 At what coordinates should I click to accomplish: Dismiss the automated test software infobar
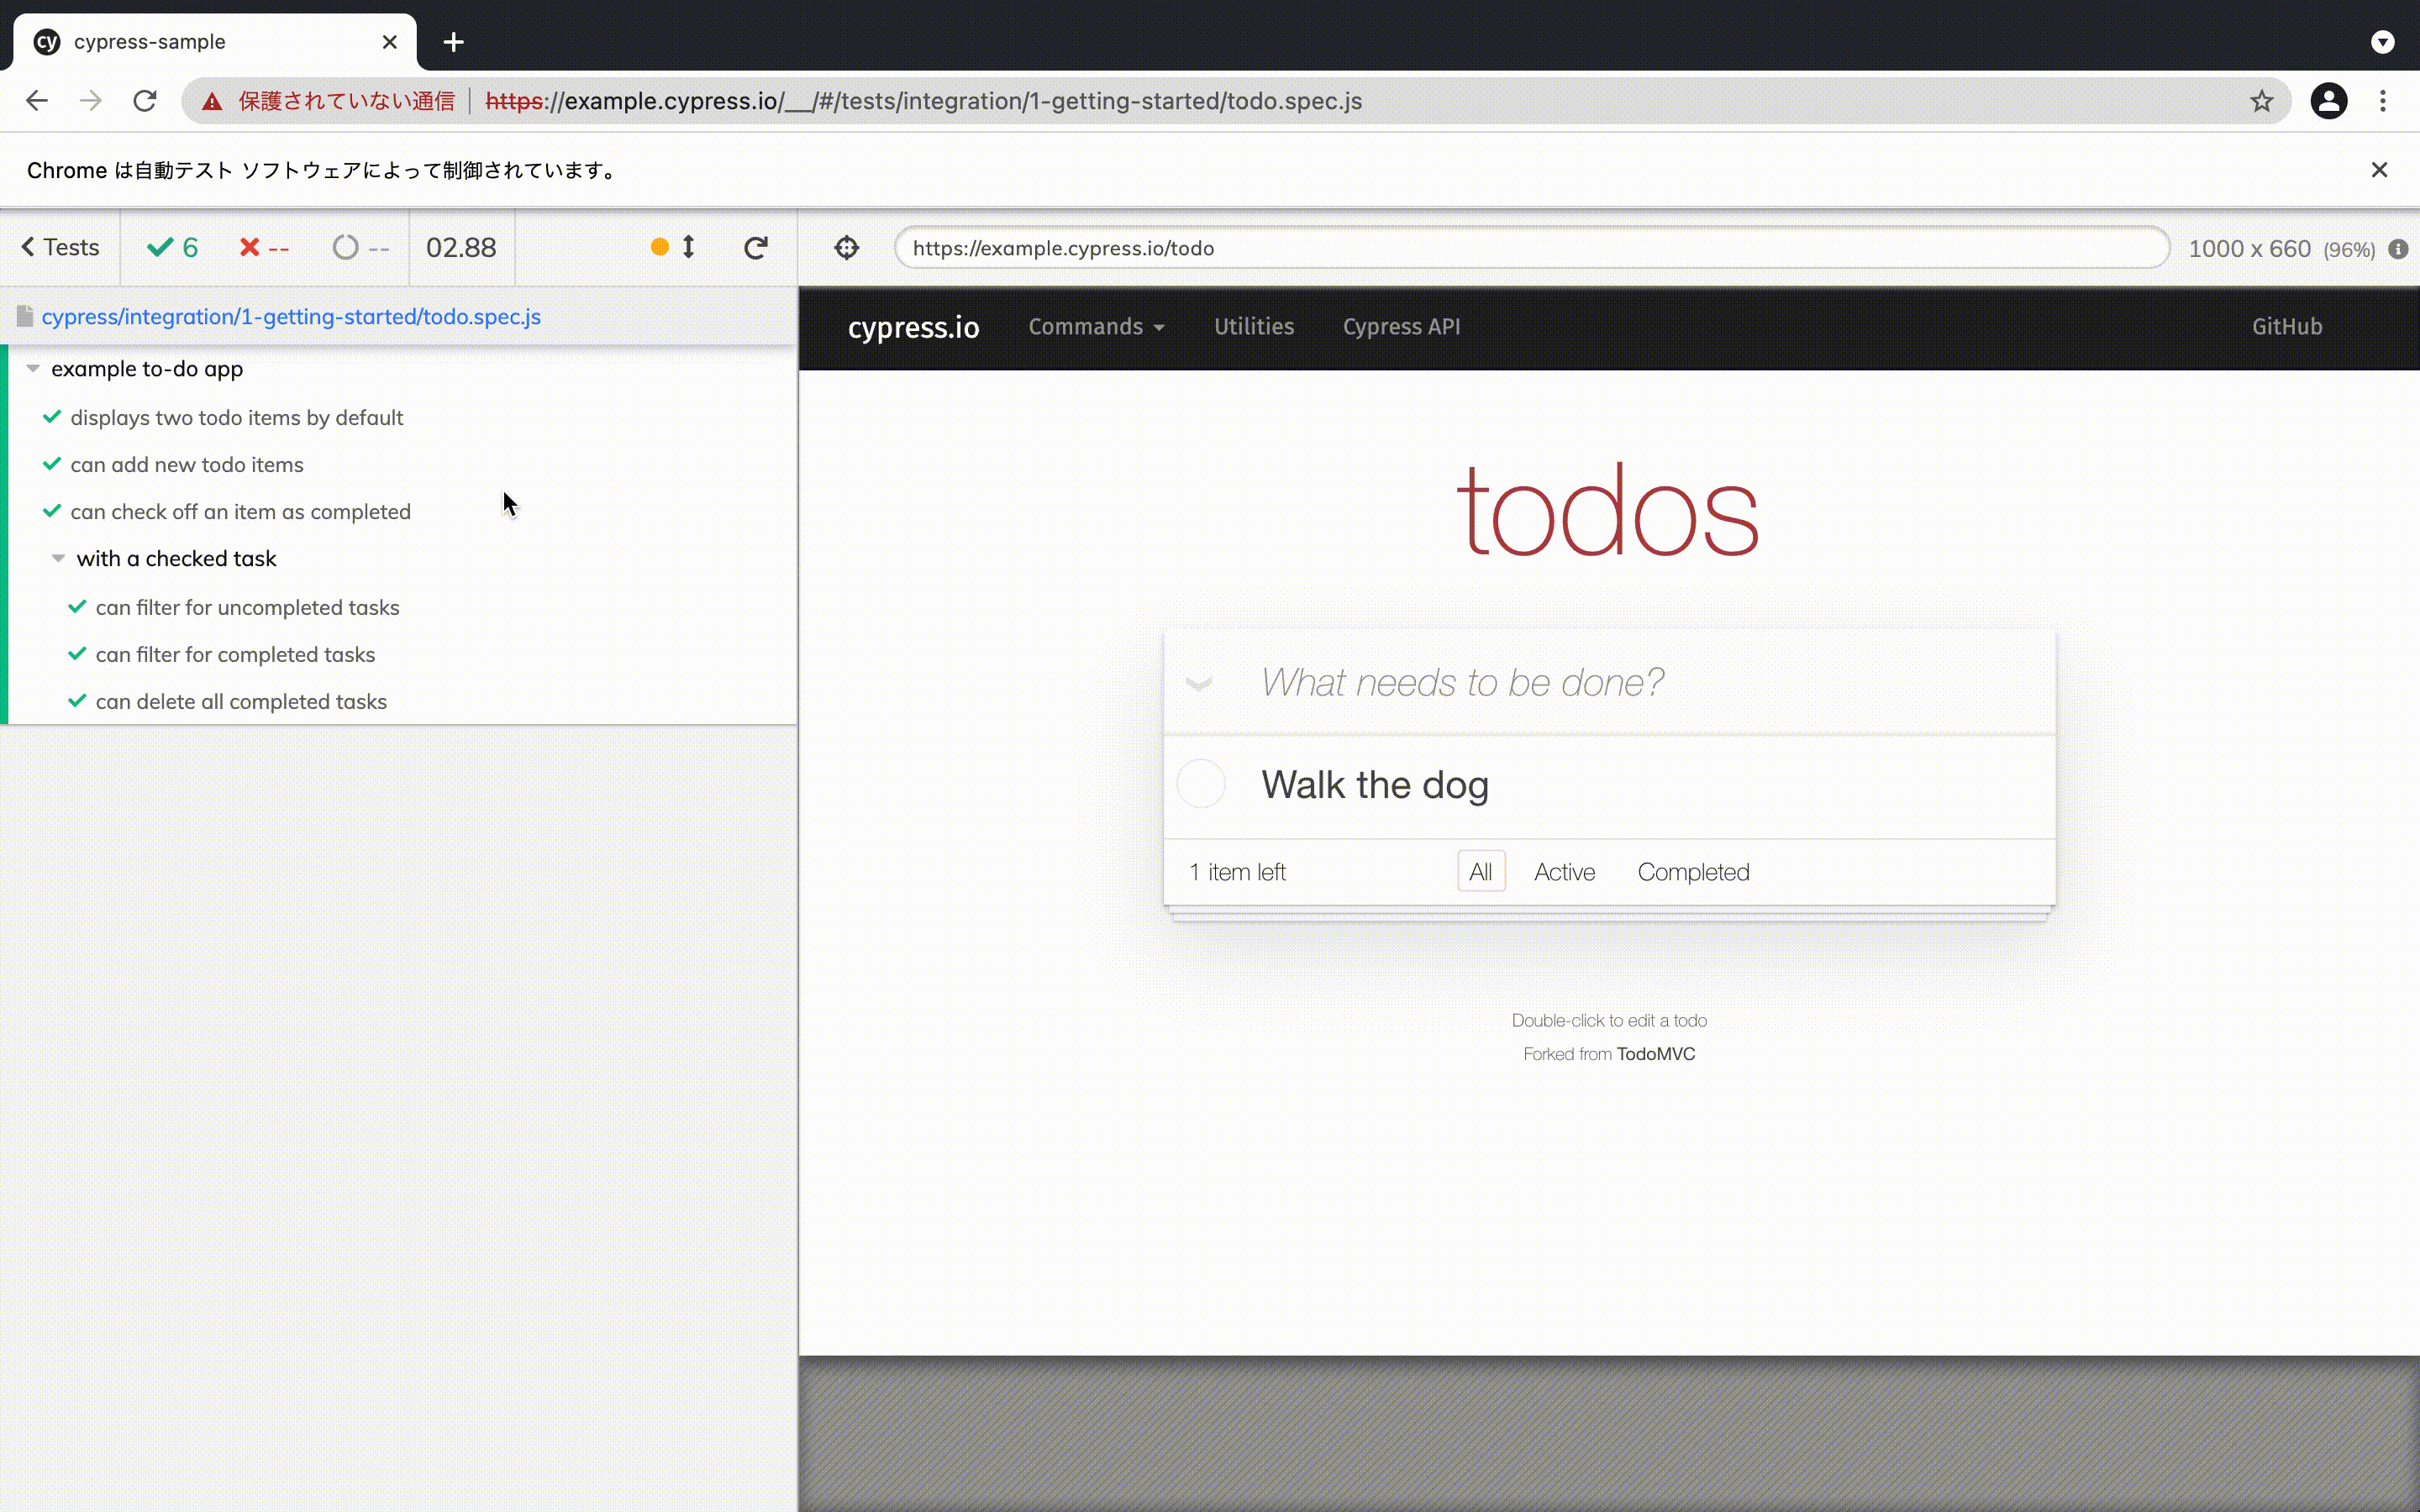click(2379, 170)
